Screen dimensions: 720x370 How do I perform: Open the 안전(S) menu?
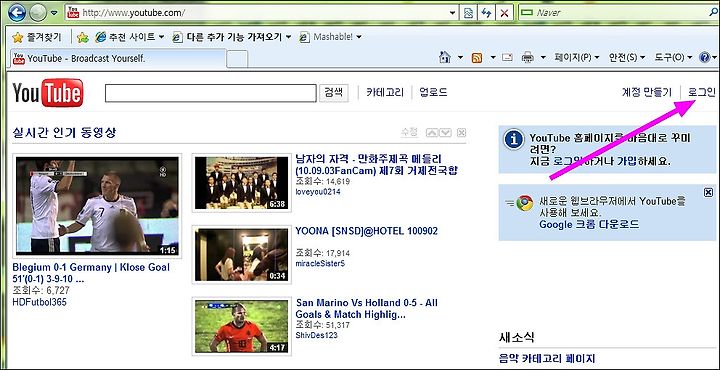point(627,57)
